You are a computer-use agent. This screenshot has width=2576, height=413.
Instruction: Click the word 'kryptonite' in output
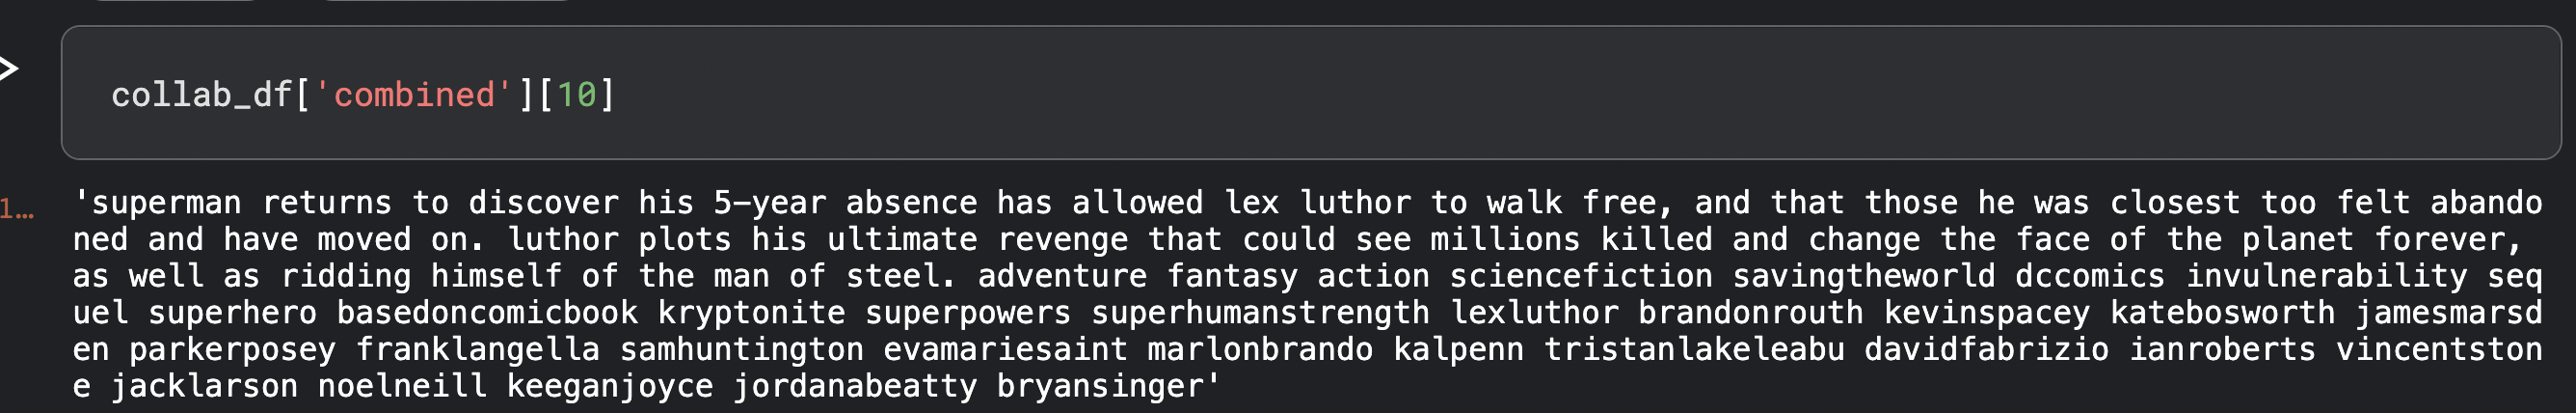point(752,313)
